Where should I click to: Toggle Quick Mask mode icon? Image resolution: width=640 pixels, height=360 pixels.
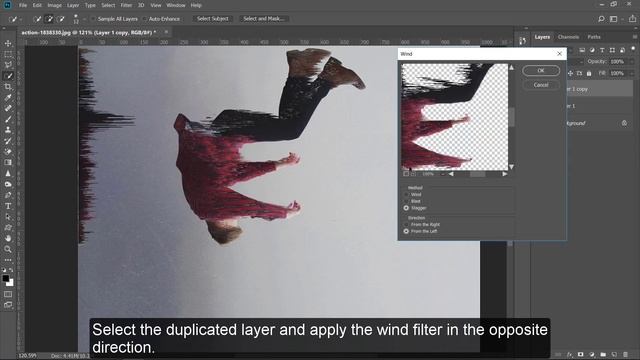(8, 294)
